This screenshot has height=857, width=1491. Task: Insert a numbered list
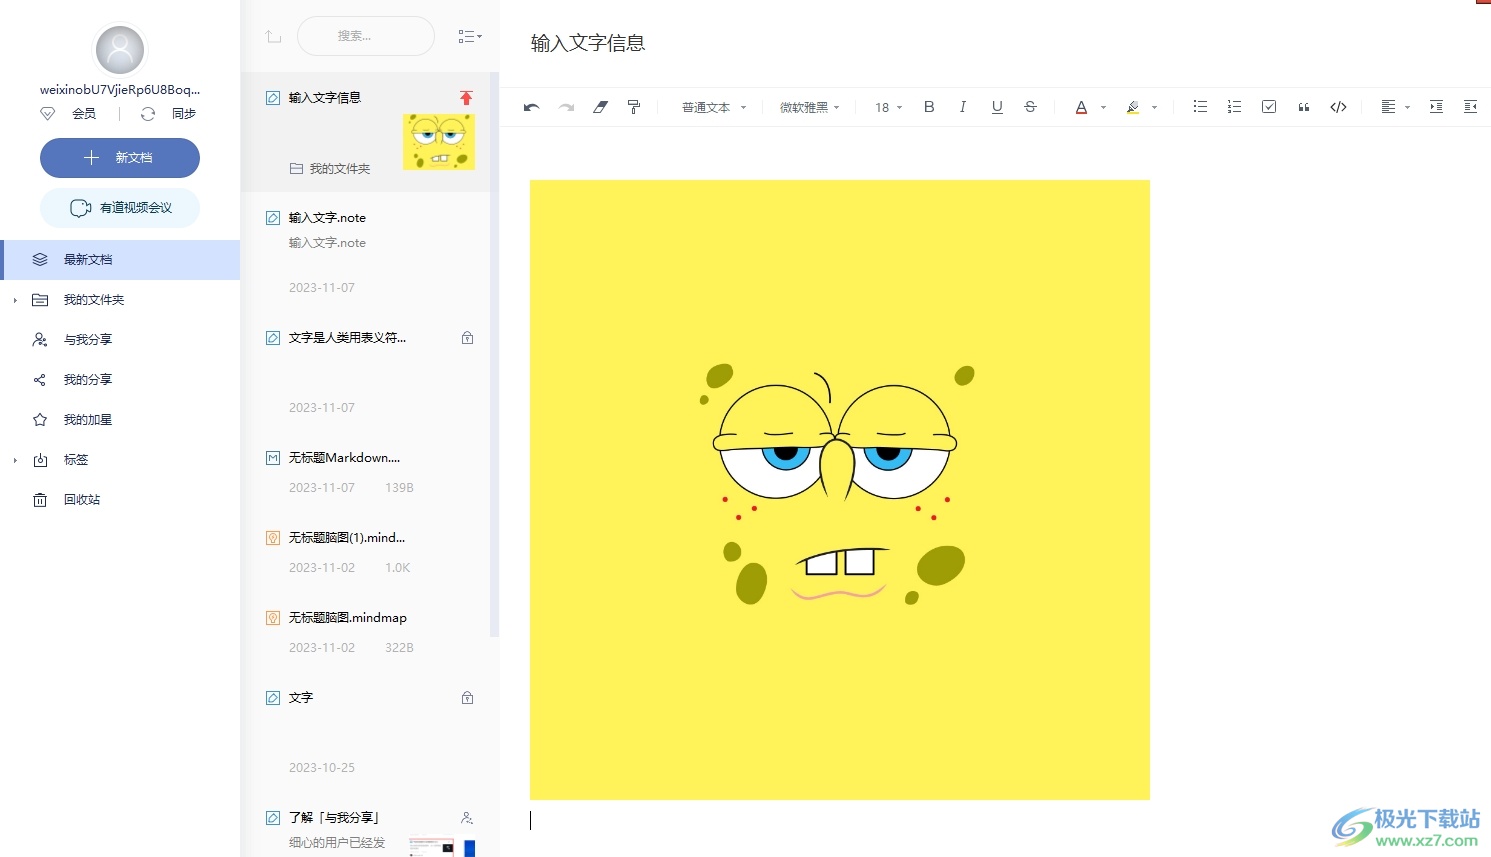pyautogui.click(x=1234, y=107)
